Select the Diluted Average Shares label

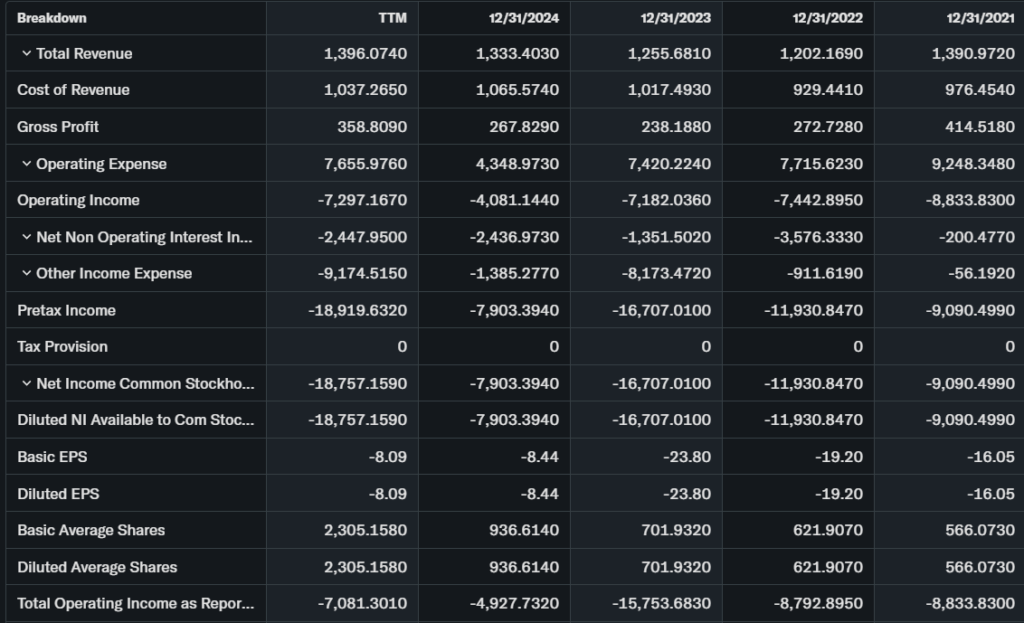[97, 567]
